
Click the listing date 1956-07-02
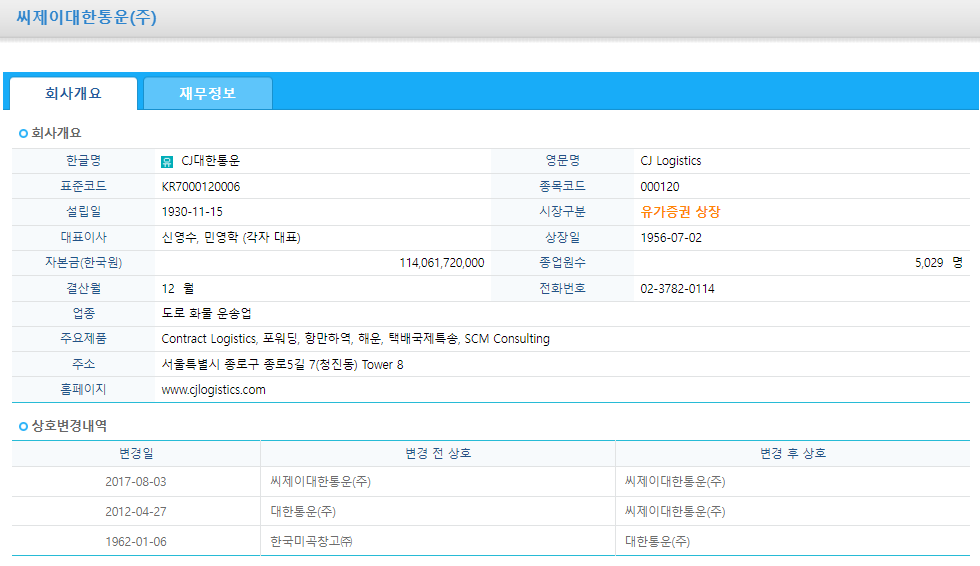click(671, 238)
